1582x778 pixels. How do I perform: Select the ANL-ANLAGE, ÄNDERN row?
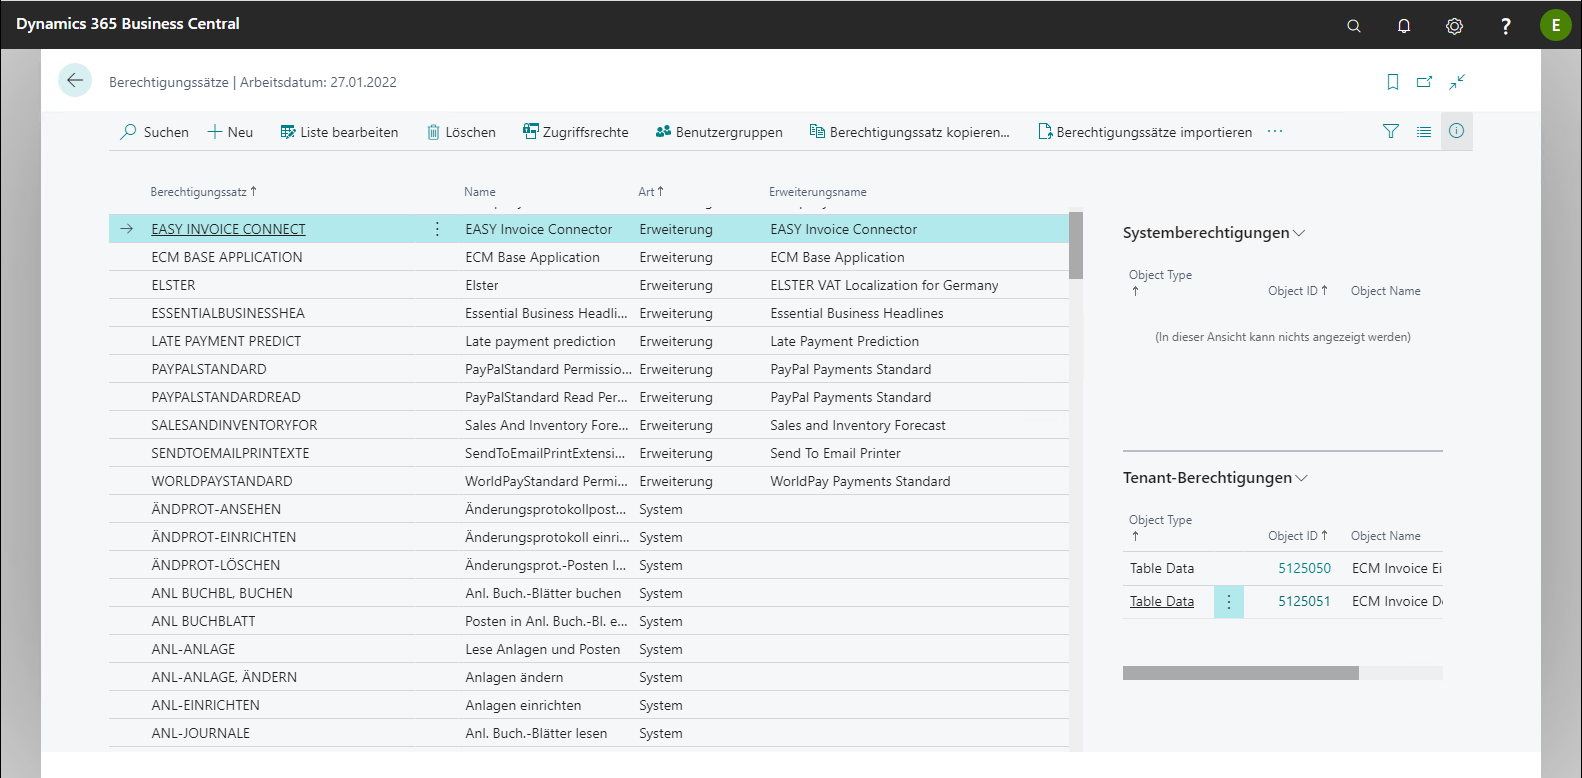pos(589,677)
